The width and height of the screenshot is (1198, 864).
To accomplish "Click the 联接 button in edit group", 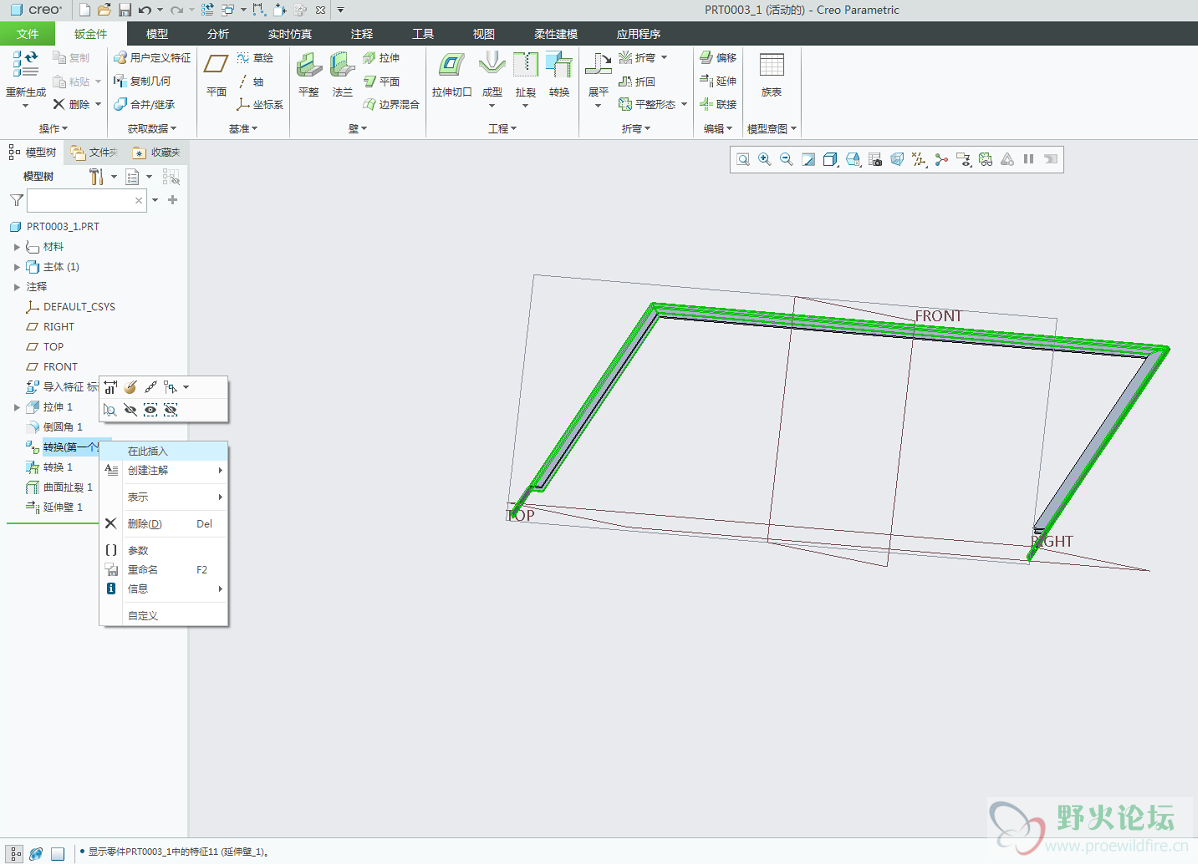I will click(x=718, y=105).
